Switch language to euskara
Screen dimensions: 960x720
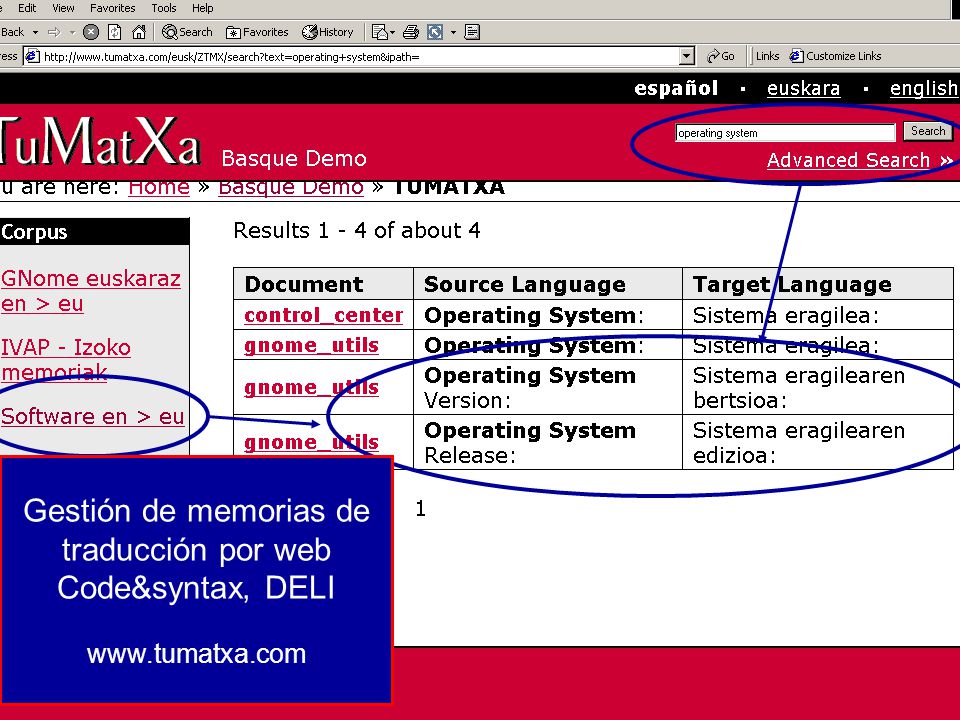click(x=803, y=88)
